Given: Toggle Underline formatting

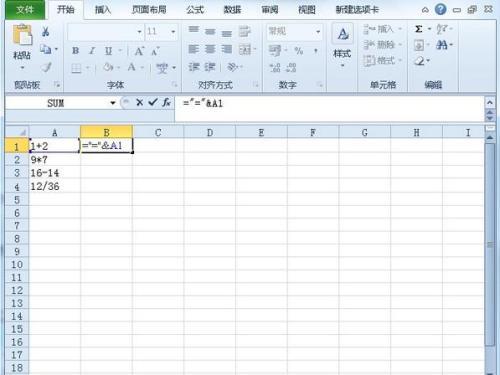Looking at the screenshot, I should 108,51.
